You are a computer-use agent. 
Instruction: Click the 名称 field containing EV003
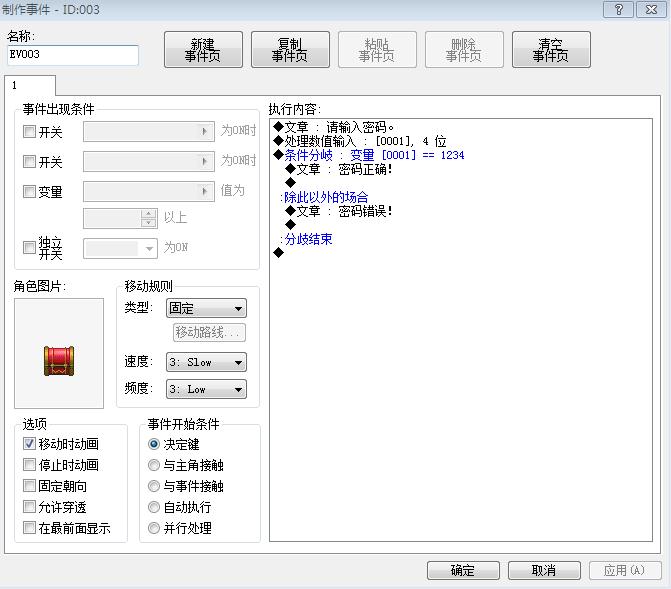click(x=73, y=55)
